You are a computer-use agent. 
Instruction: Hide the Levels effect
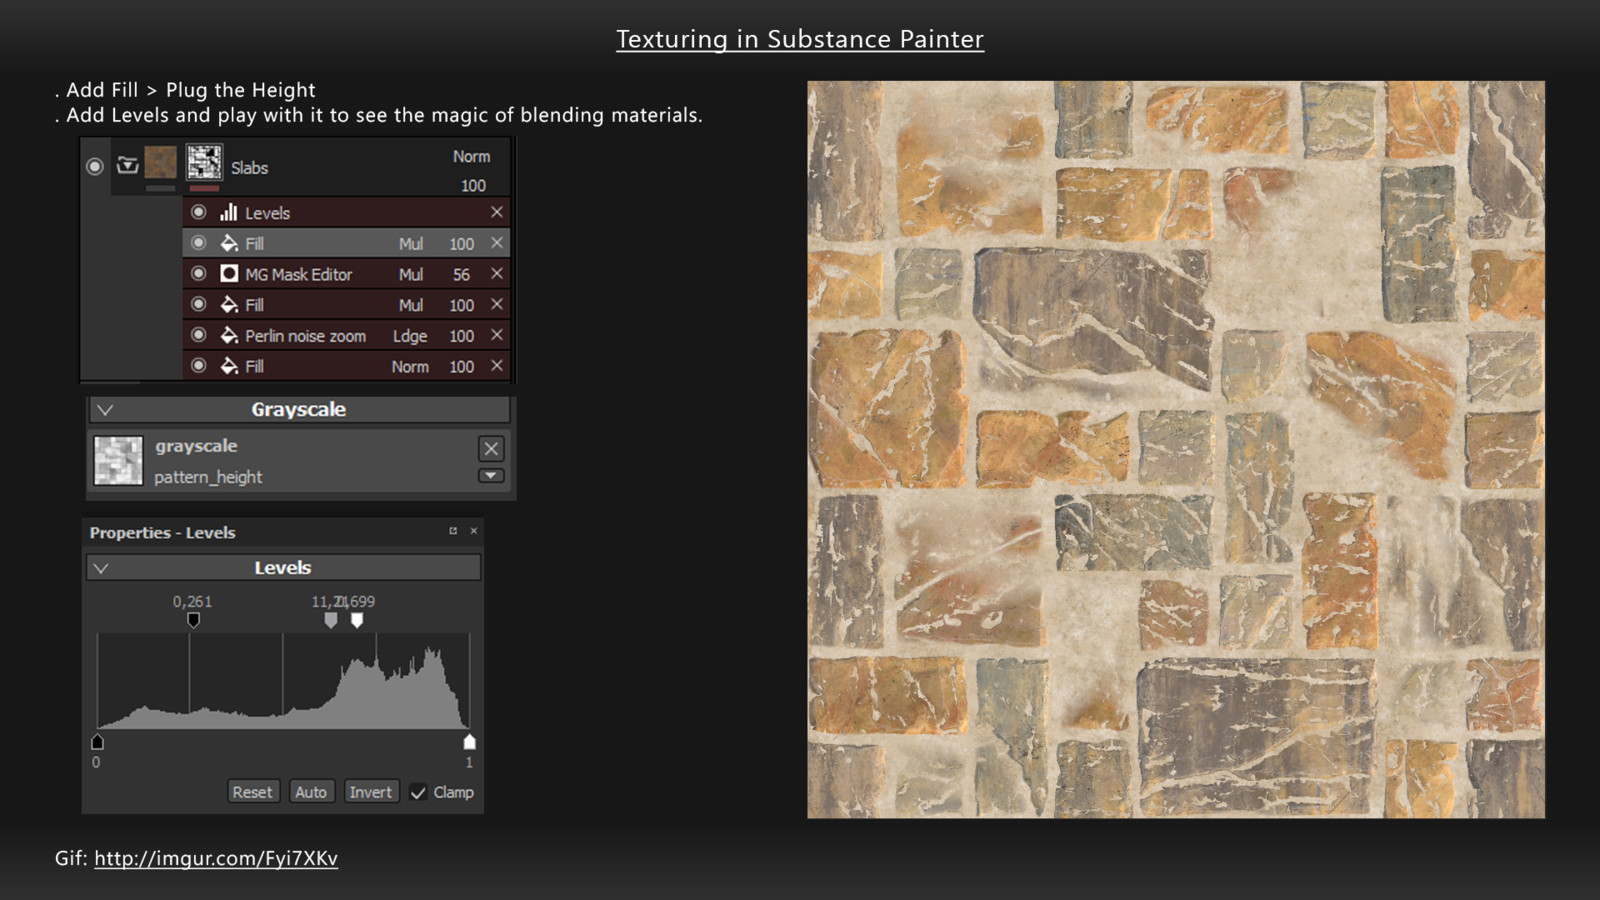coord(198,212)
